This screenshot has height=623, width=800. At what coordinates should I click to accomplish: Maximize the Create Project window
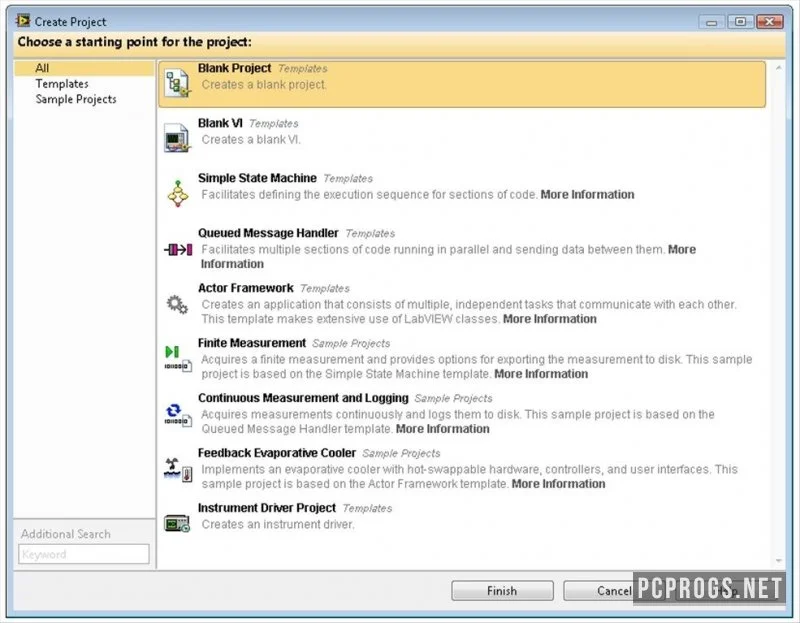[740, 22]
